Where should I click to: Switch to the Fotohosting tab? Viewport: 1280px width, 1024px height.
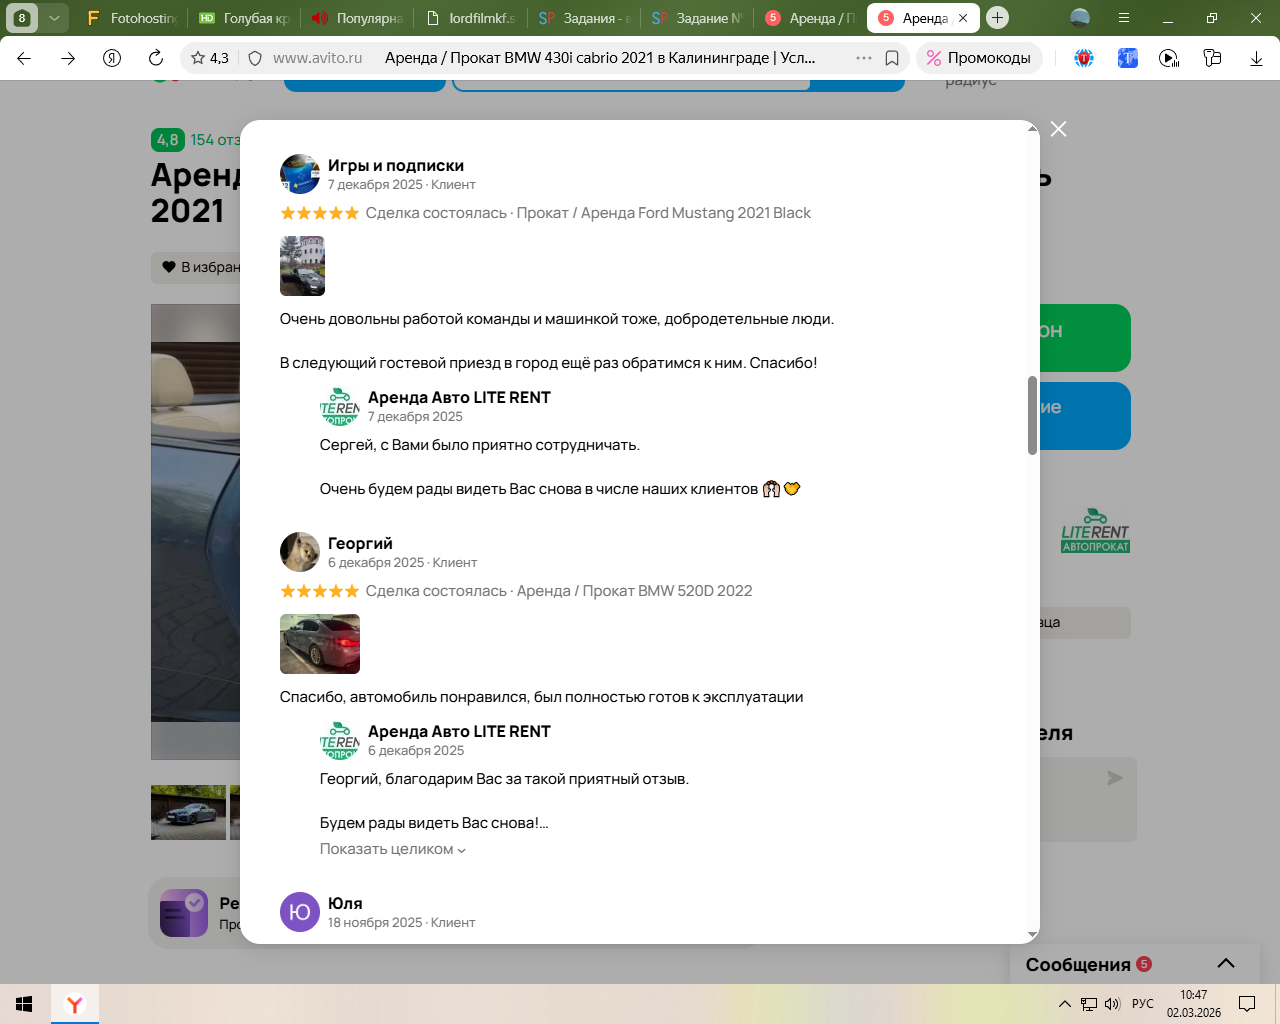(x=132, y=18)
